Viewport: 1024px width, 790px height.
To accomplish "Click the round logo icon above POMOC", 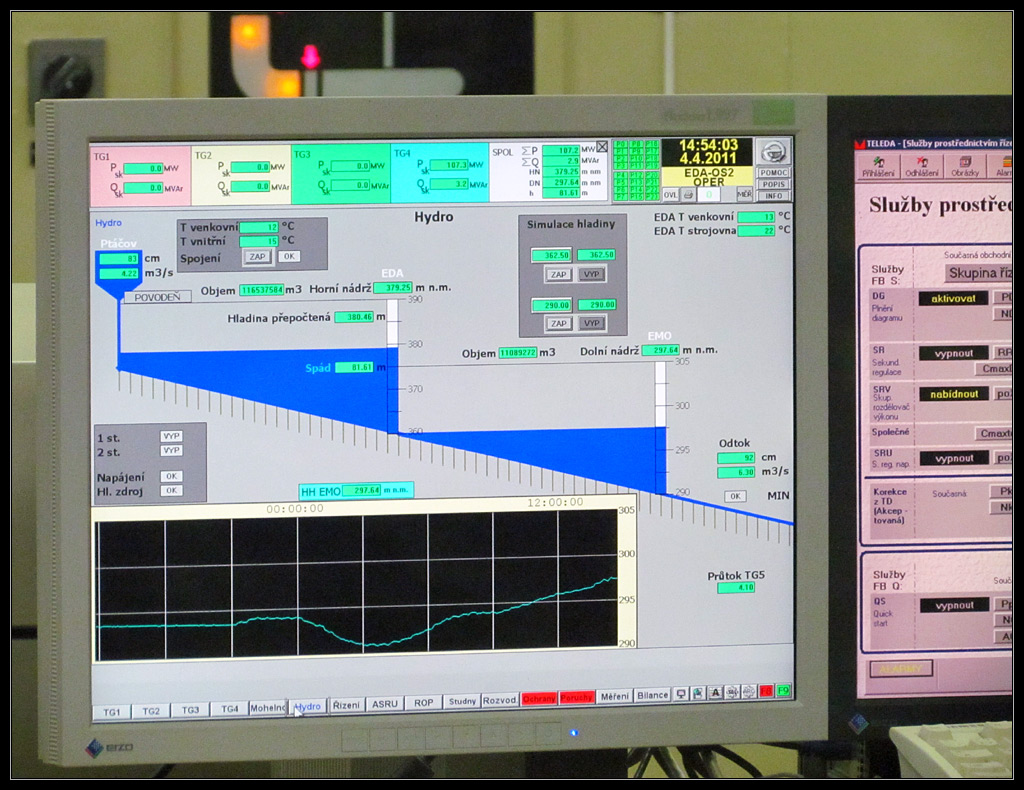I will [x=774, y=151].
